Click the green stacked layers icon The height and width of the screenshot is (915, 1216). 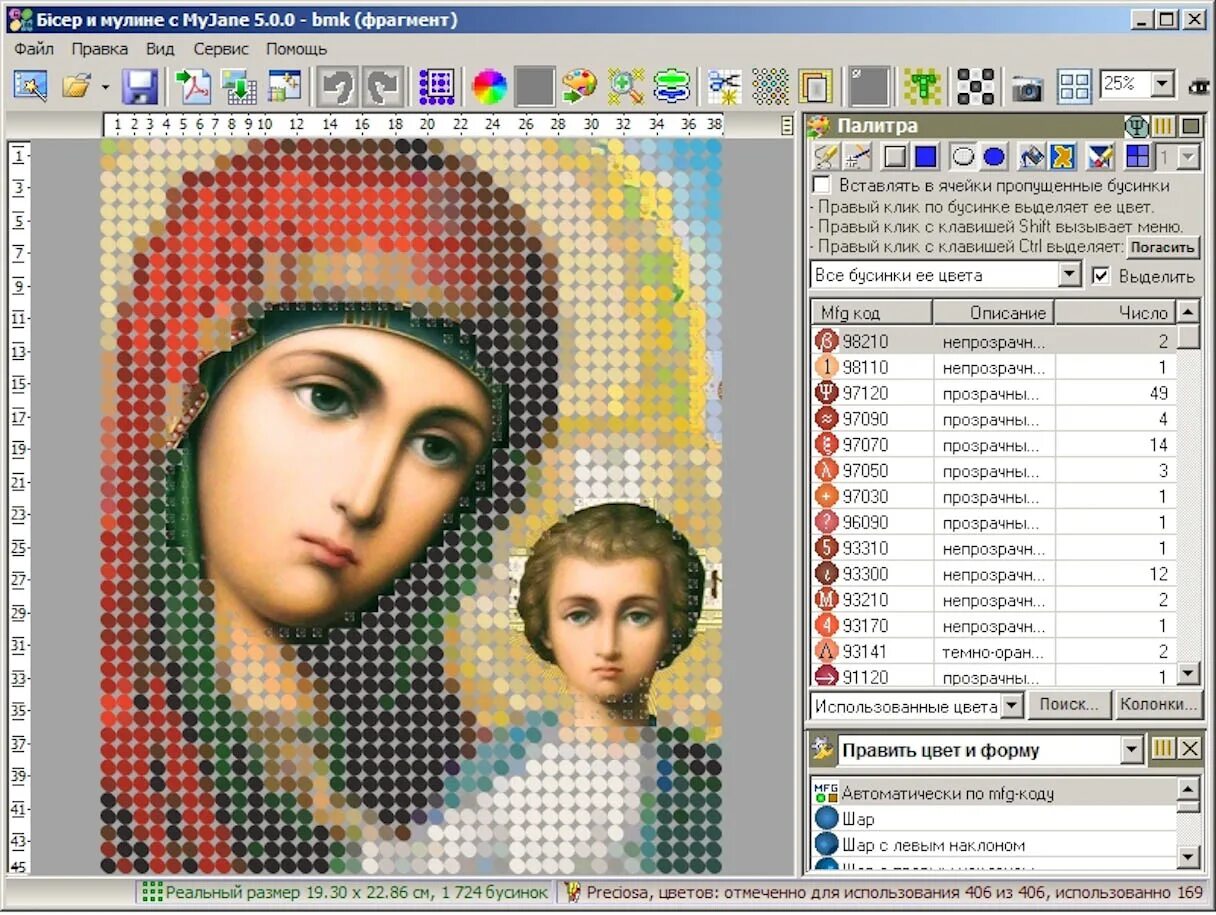pyautogui.click(x=672, y=87)
